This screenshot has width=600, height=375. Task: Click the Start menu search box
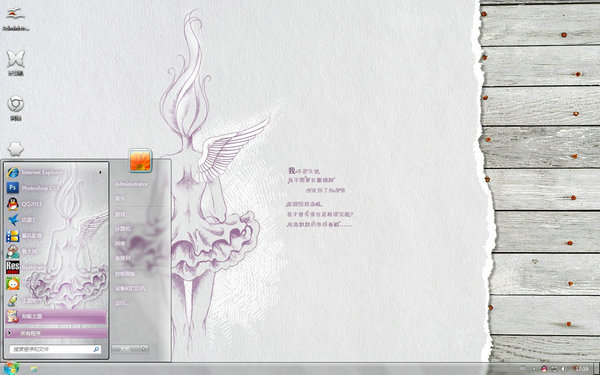pyautogui.click(x=55, y=349)
